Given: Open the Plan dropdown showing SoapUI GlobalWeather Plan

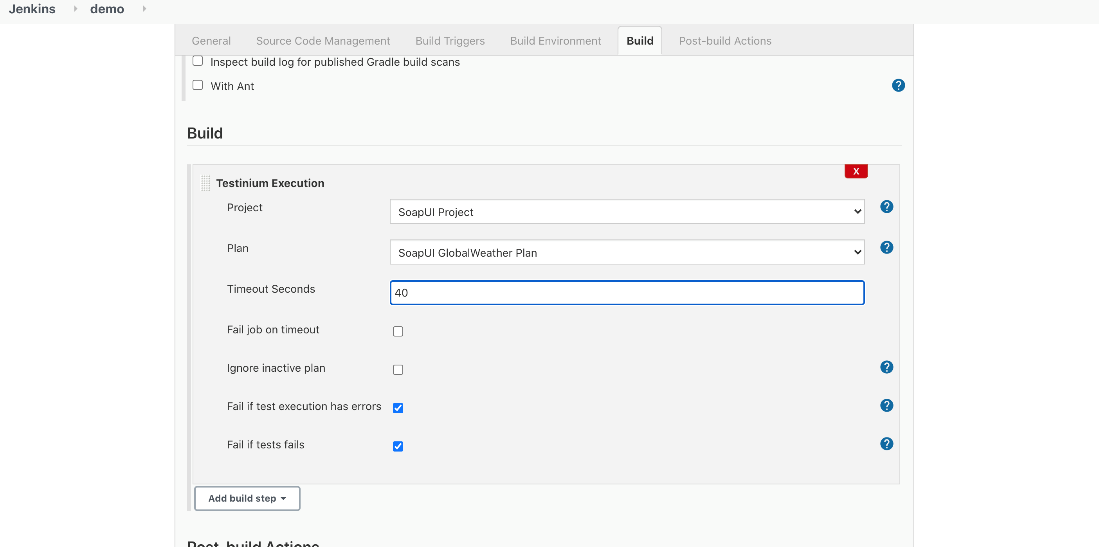Looking at the screenshot, I should click(x=627, y=252).
